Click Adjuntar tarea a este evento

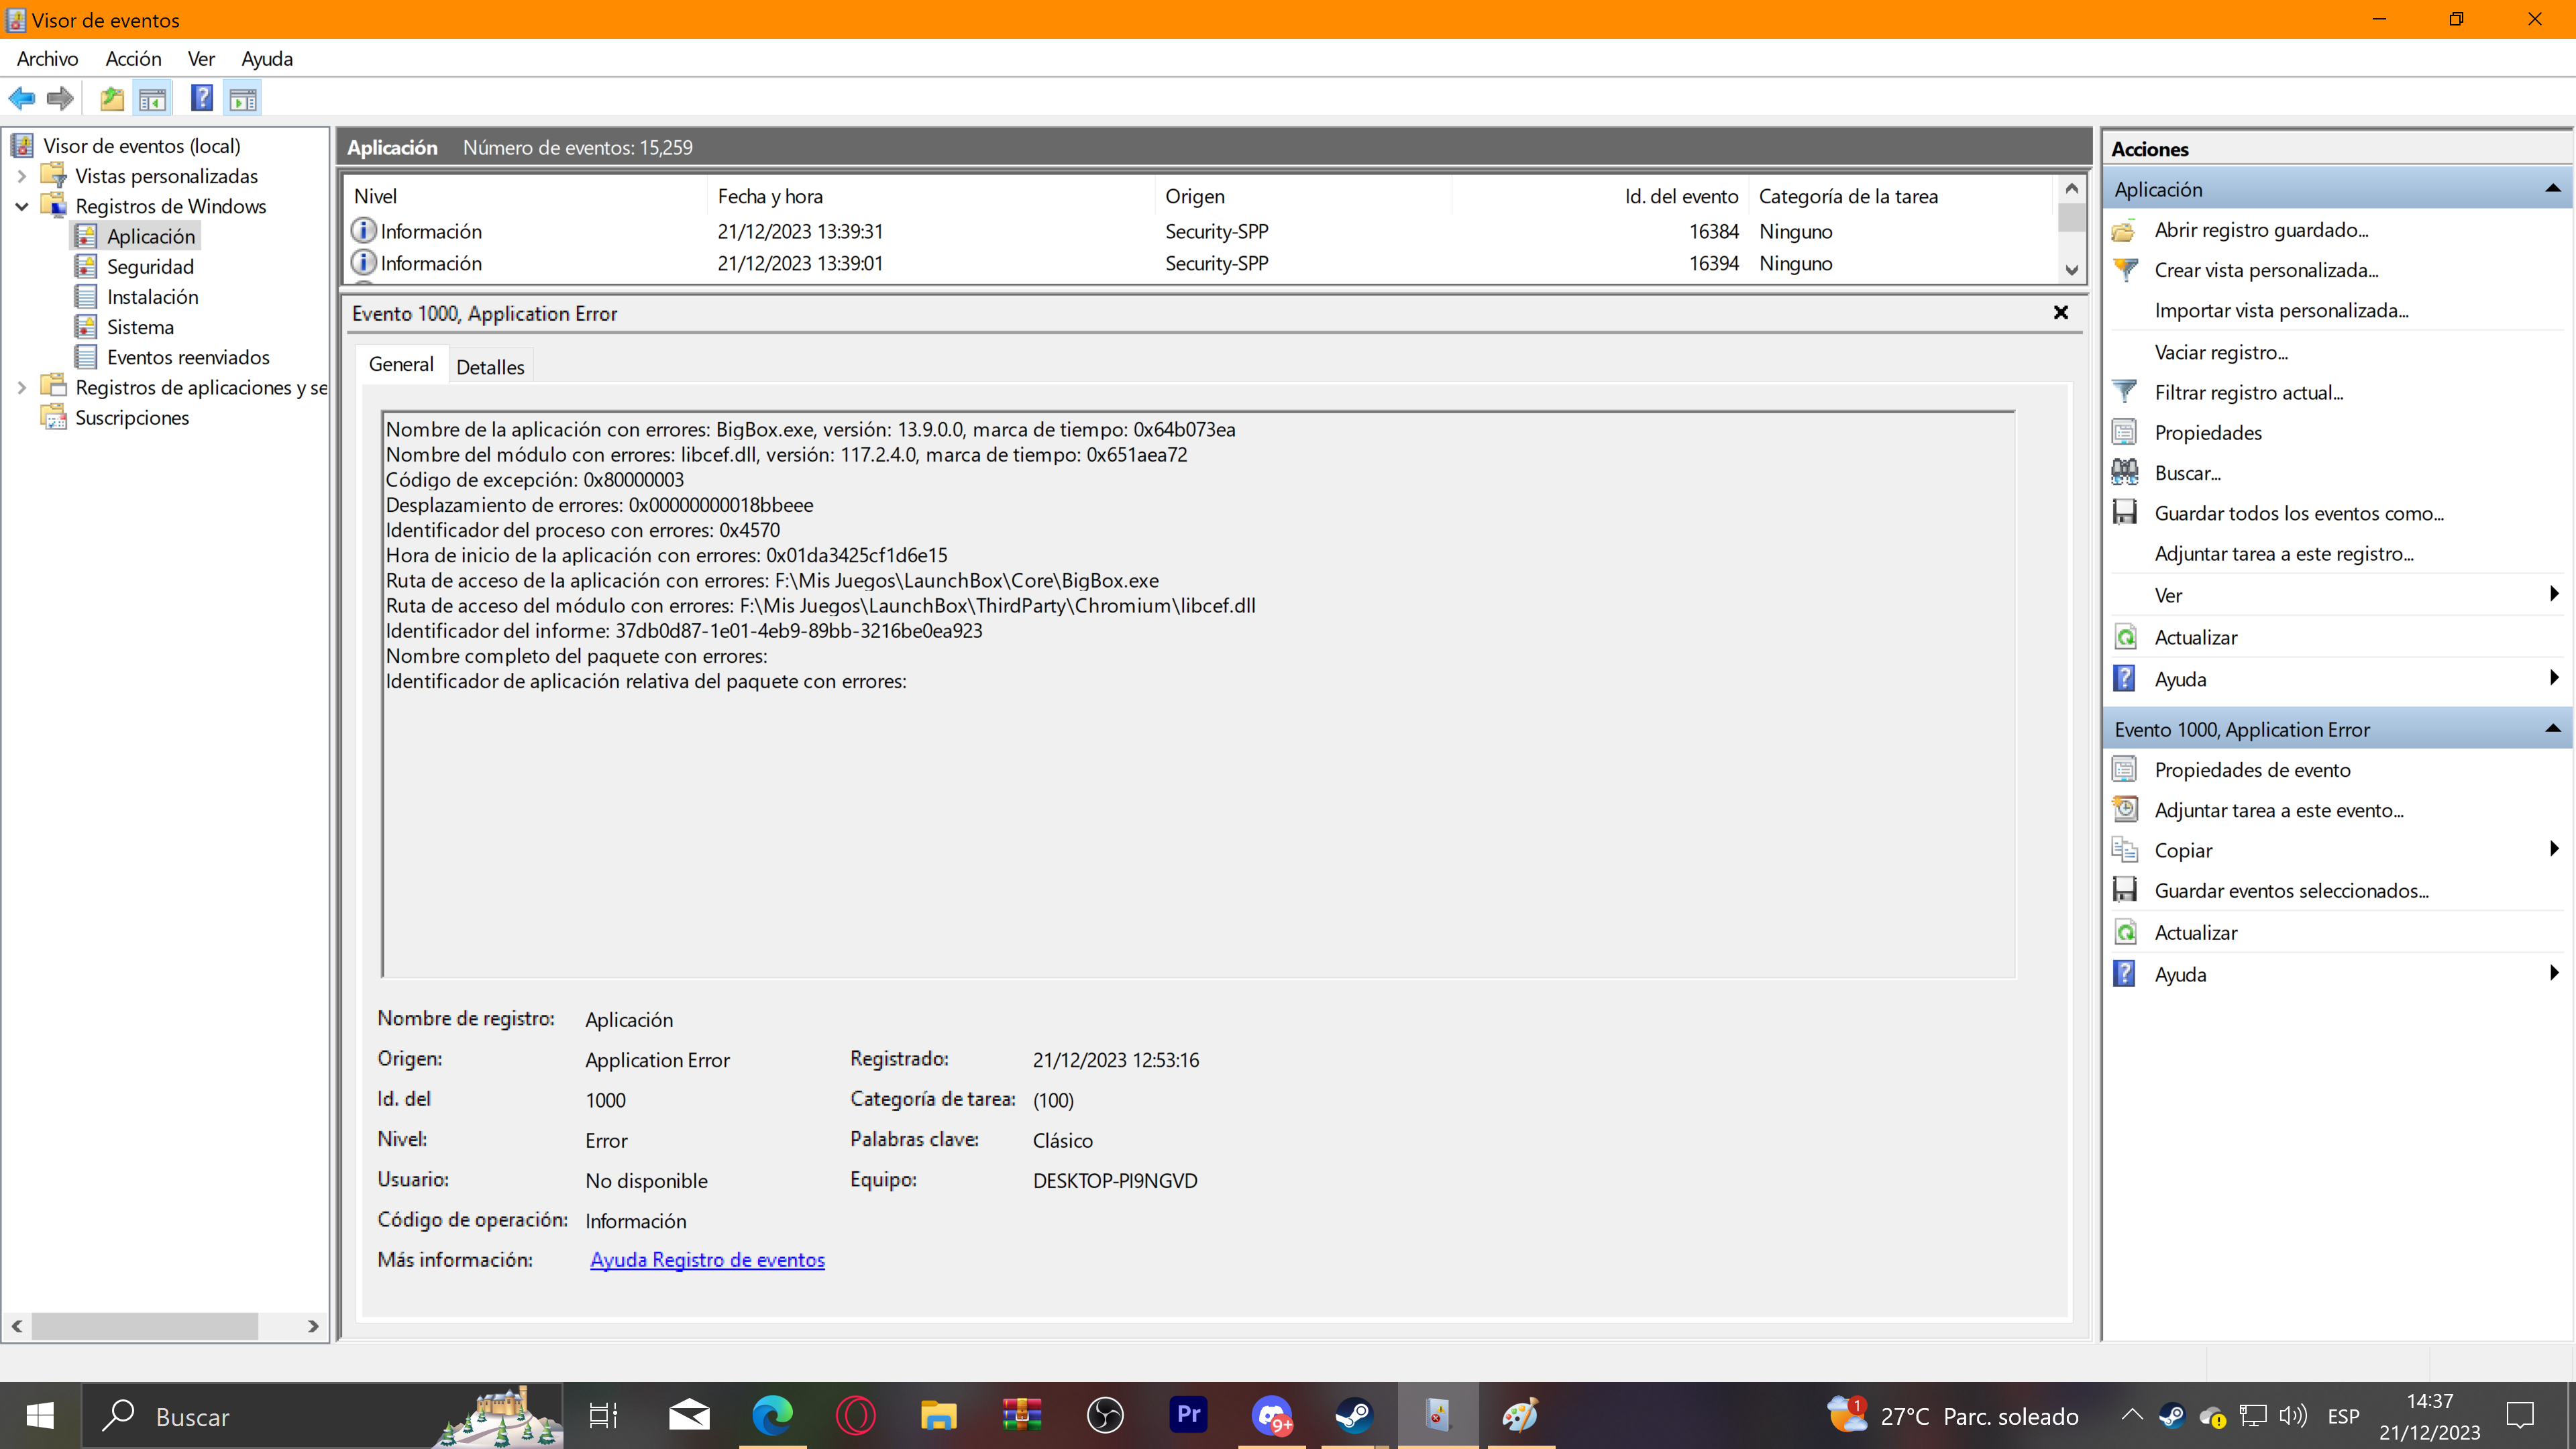2278,810
